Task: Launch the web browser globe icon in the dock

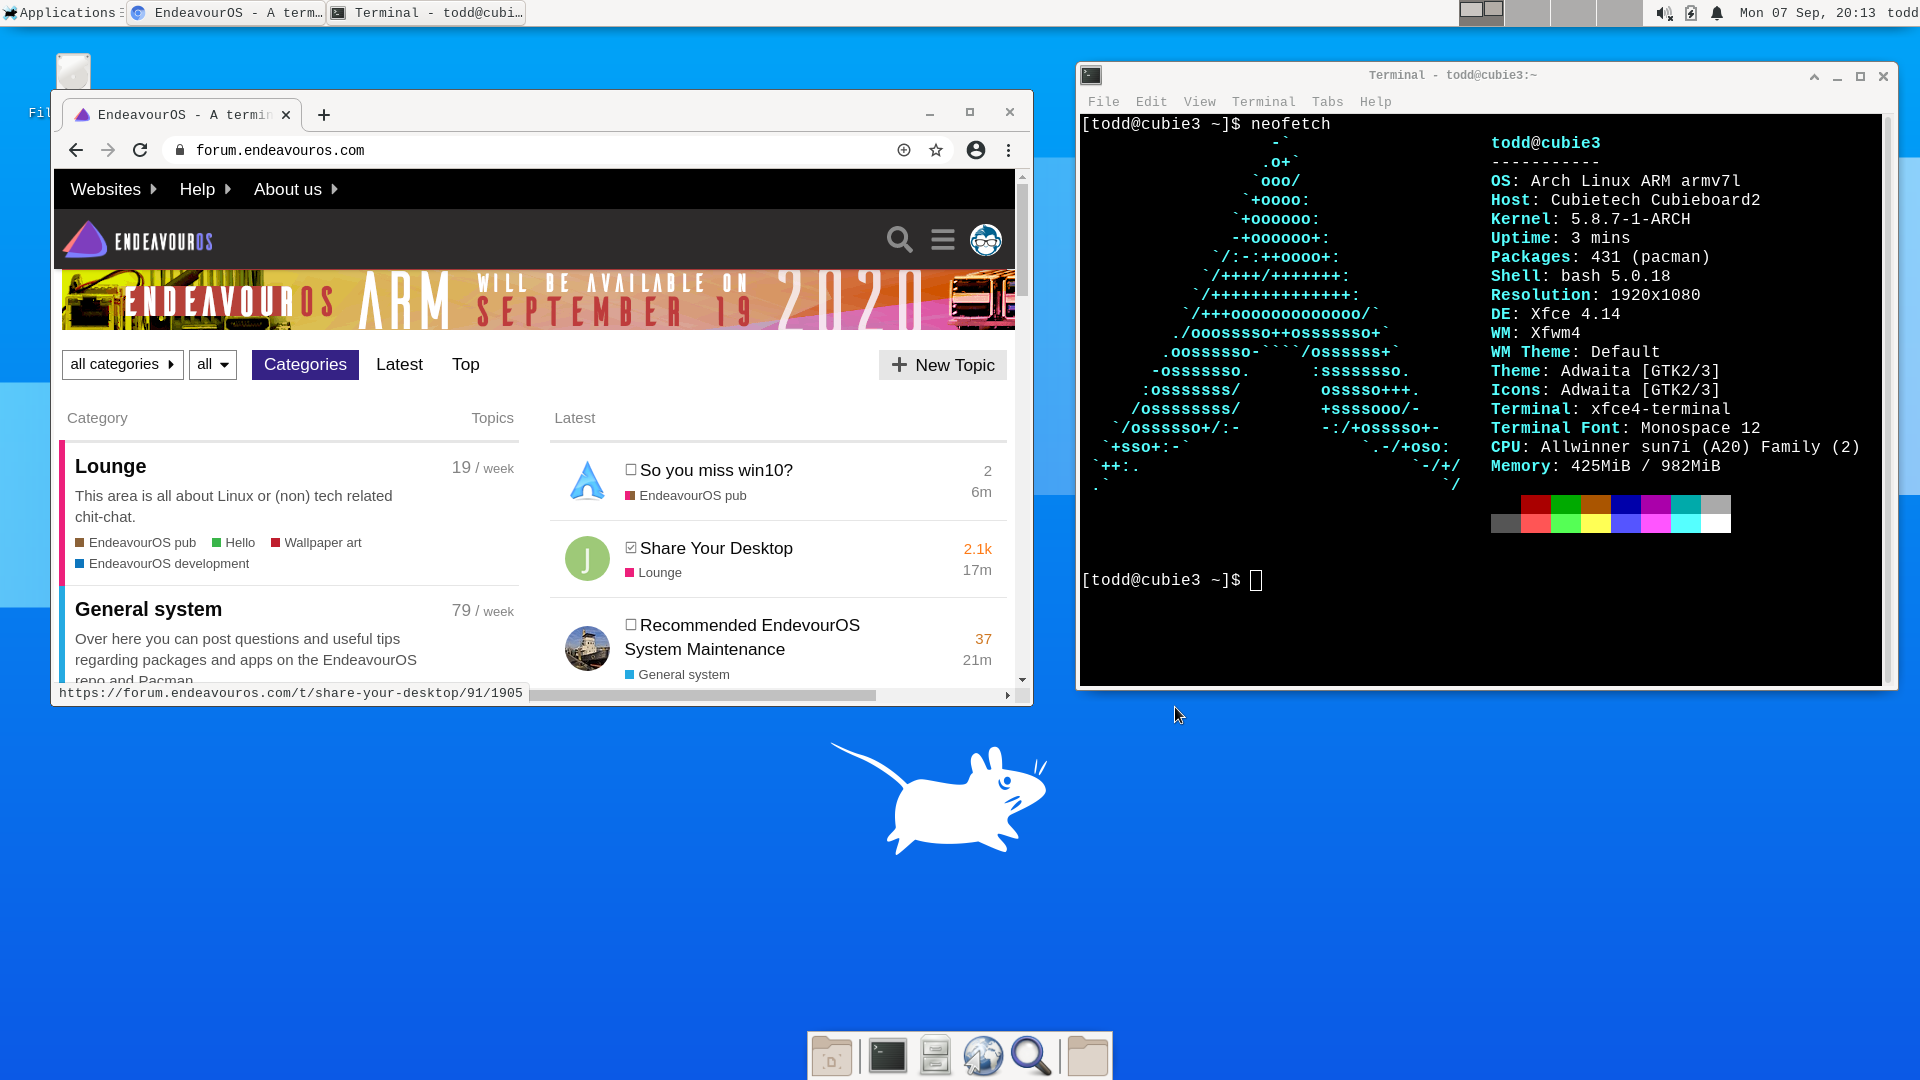Action: (983, 1056)
